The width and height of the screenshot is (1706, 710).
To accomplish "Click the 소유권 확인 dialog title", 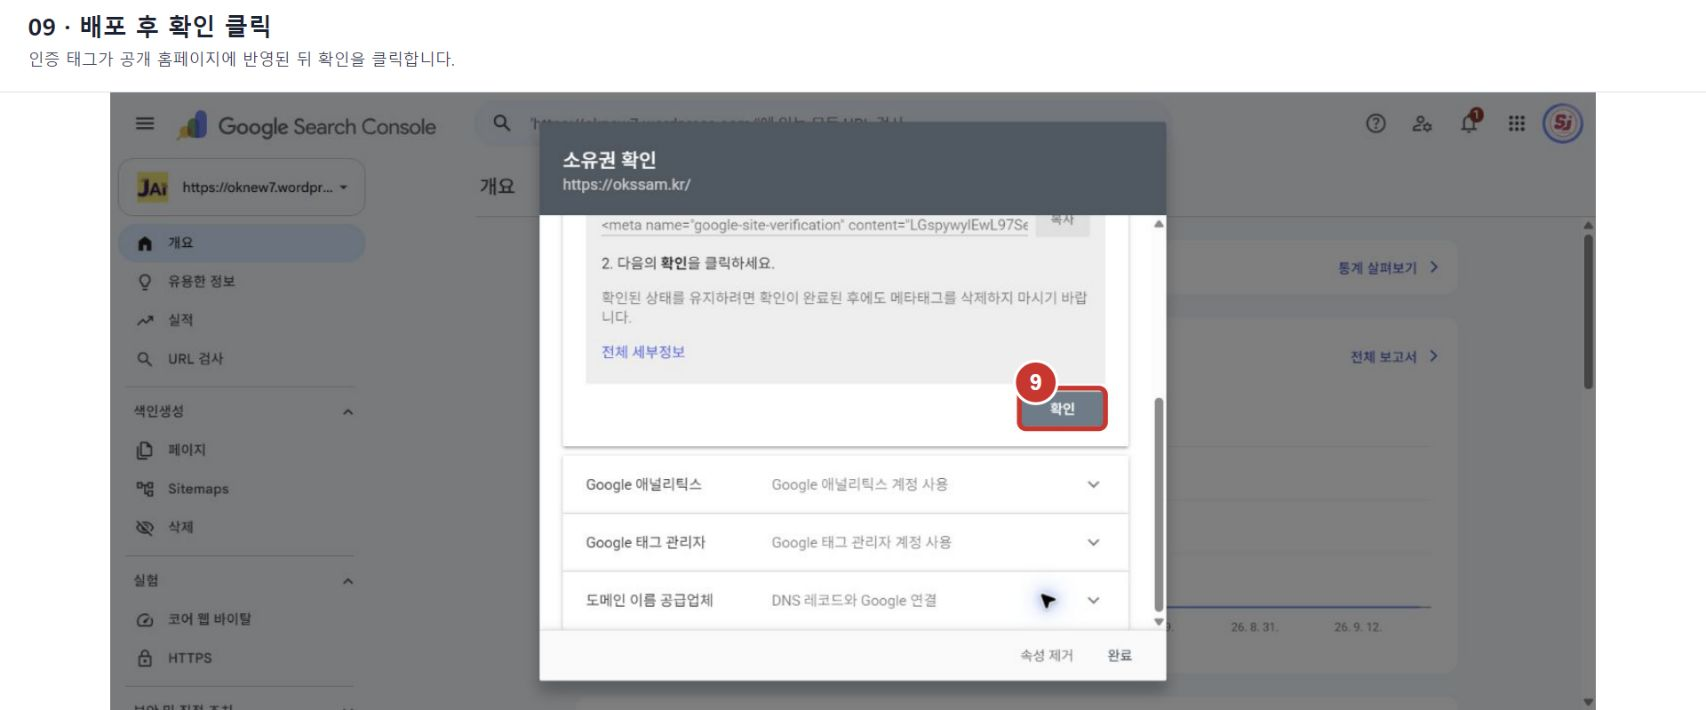I will tap(609, 160).
